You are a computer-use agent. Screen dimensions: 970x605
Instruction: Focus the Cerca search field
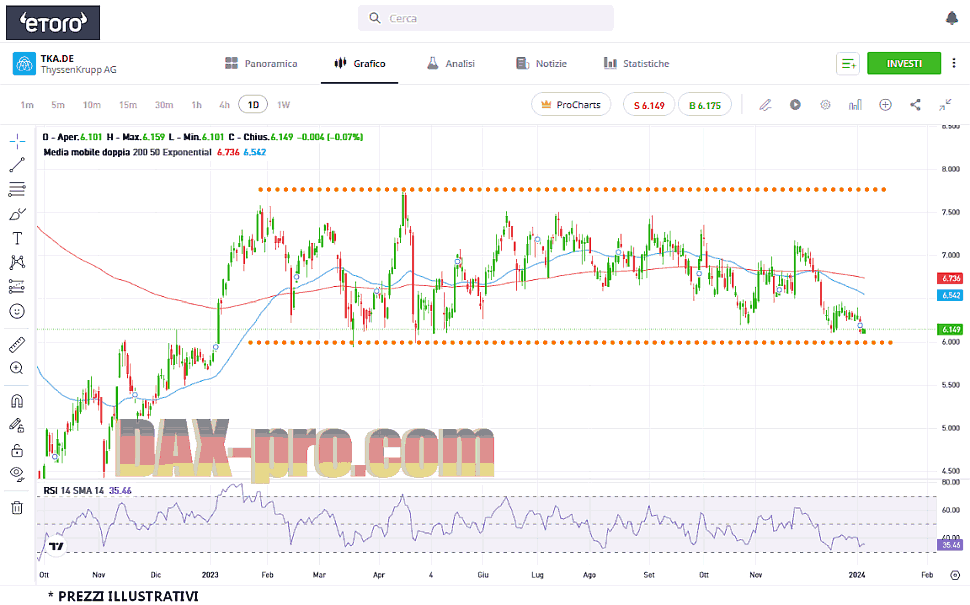click(486, 19)
